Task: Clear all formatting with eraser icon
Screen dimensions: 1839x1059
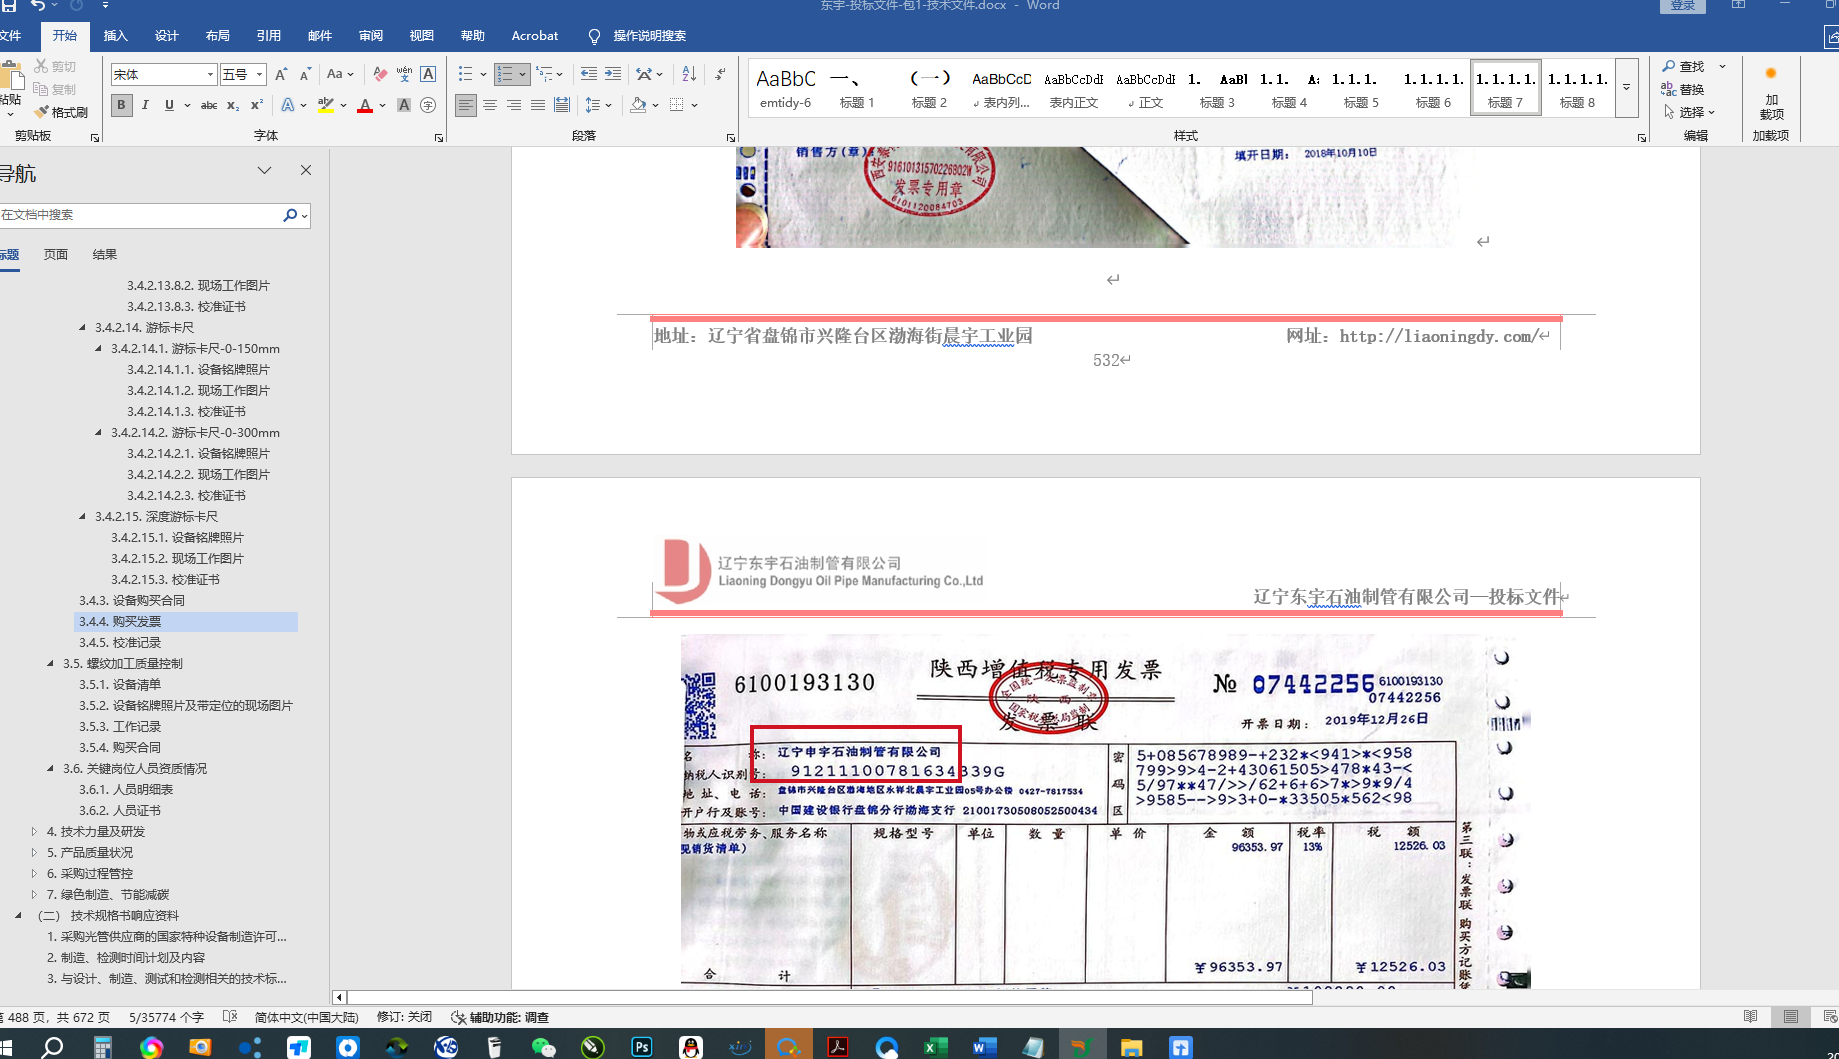Action: pos(380,74)
